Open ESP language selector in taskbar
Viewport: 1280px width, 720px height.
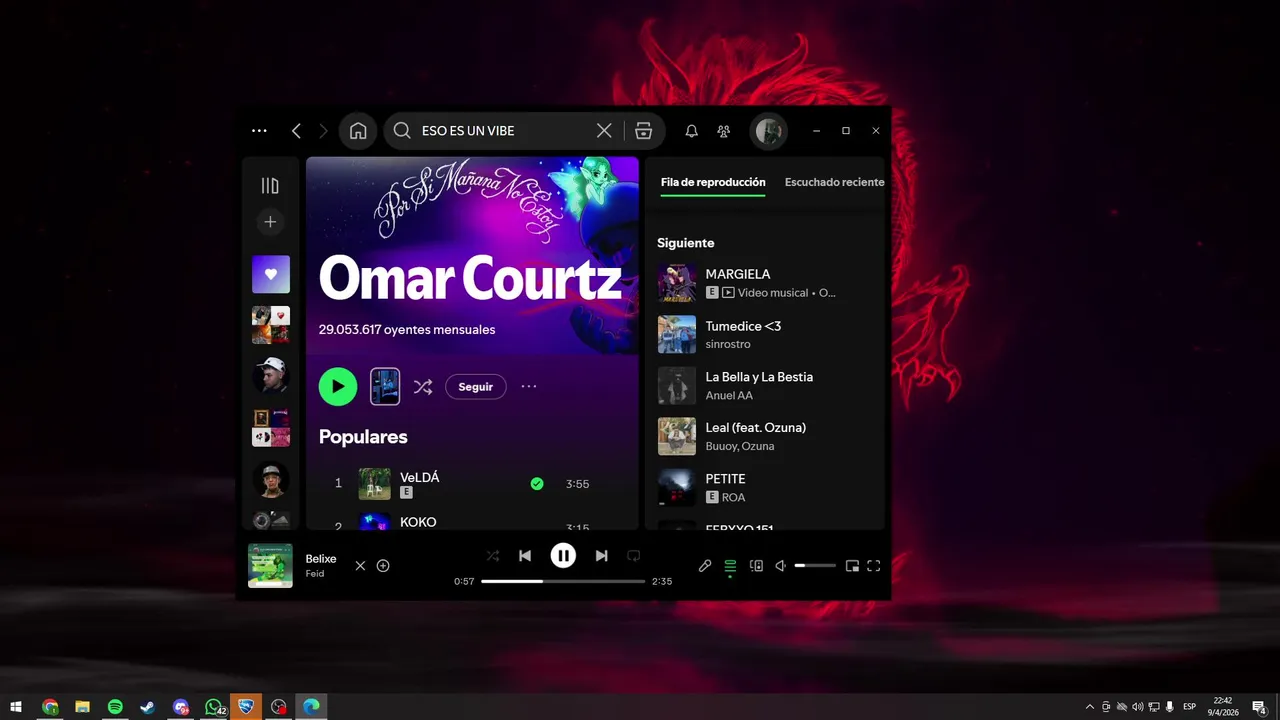(1189, 707)
